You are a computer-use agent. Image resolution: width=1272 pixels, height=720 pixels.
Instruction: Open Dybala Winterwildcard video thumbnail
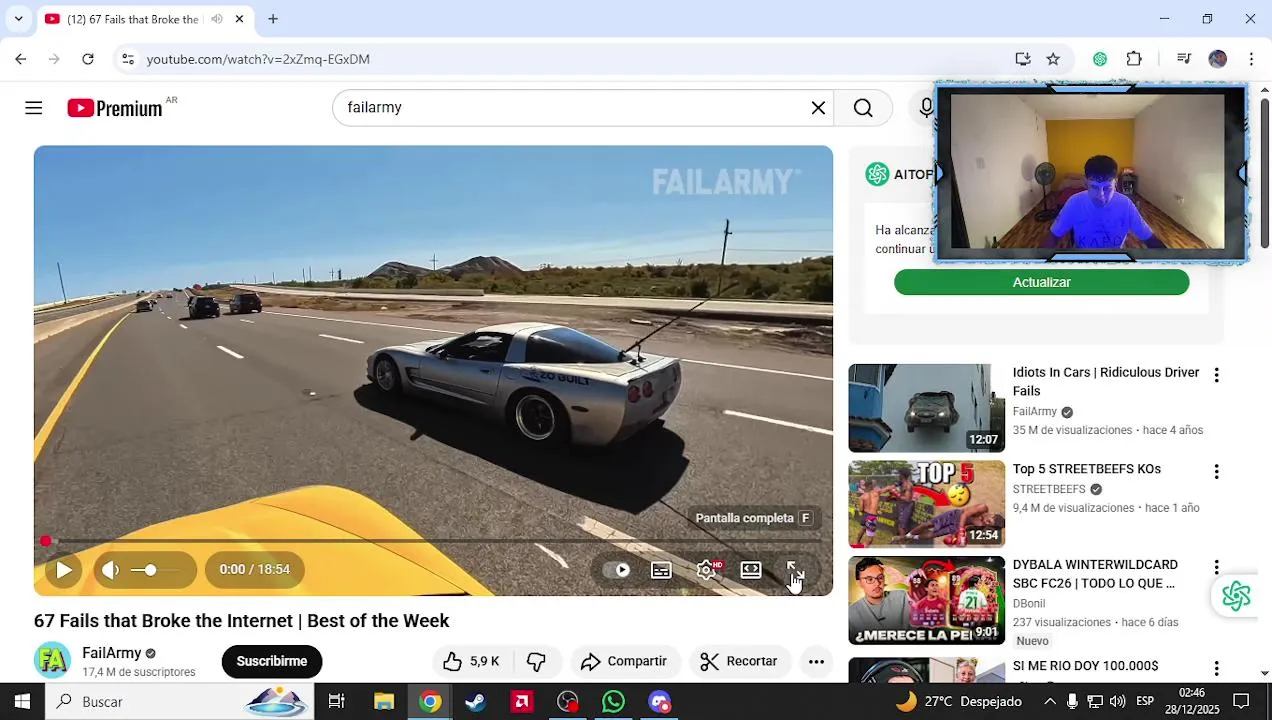pos(926,600)
